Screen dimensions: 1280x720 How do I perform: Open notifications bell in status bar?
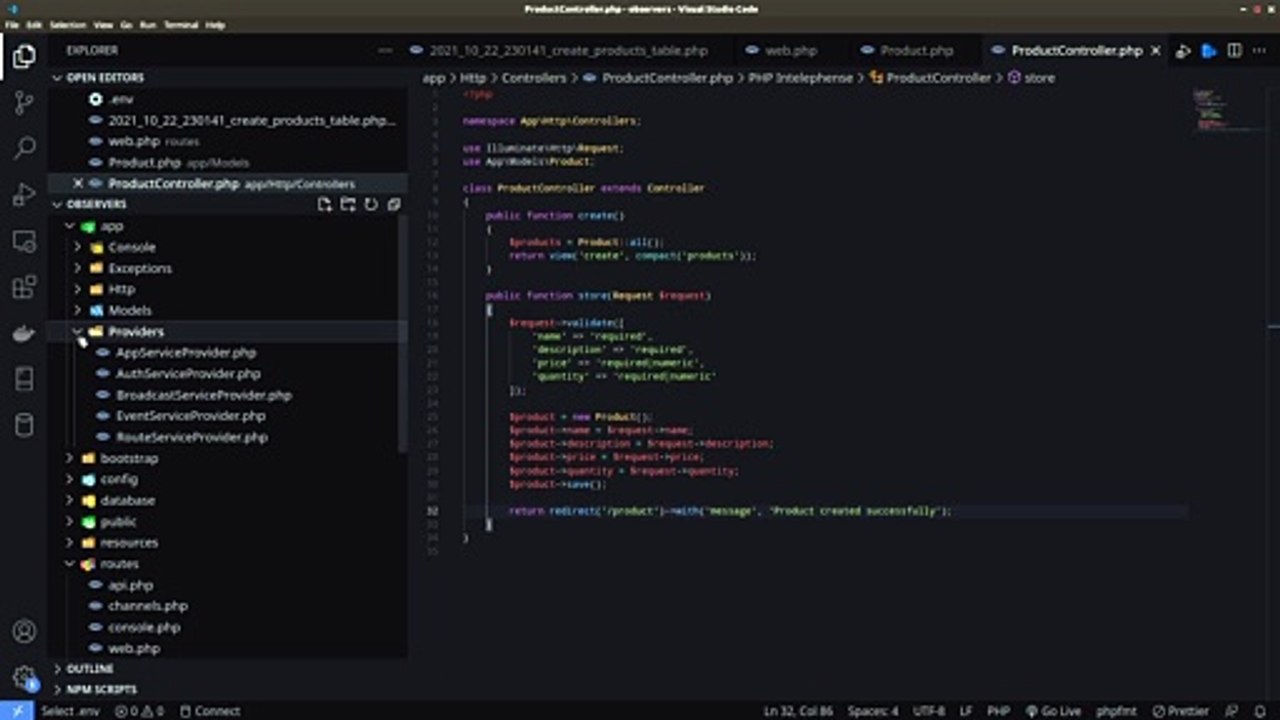[1261, 711]
